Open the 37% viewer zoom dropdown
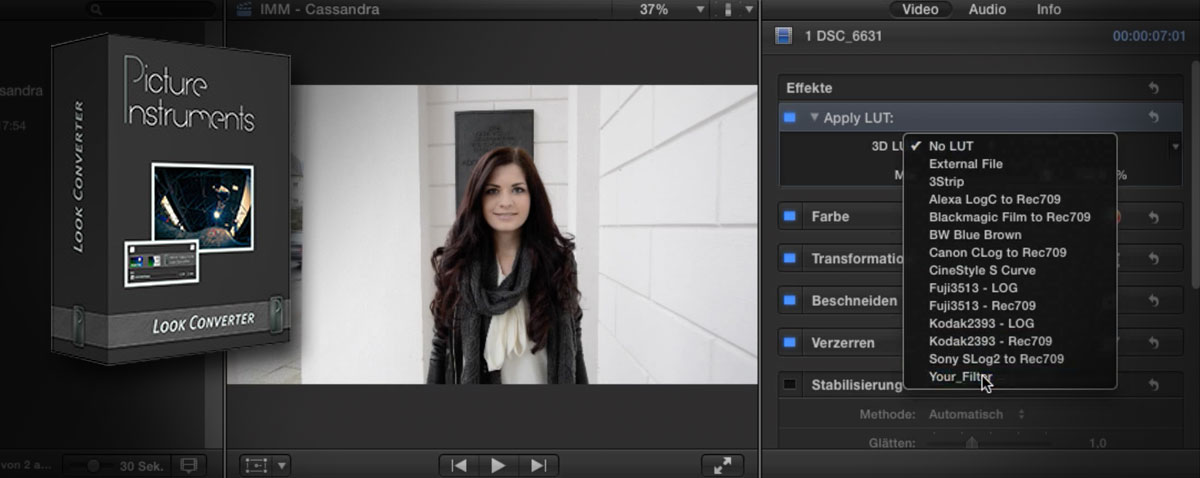The width and height of the screenshot is (1200, 478). [x=672, y=9]
